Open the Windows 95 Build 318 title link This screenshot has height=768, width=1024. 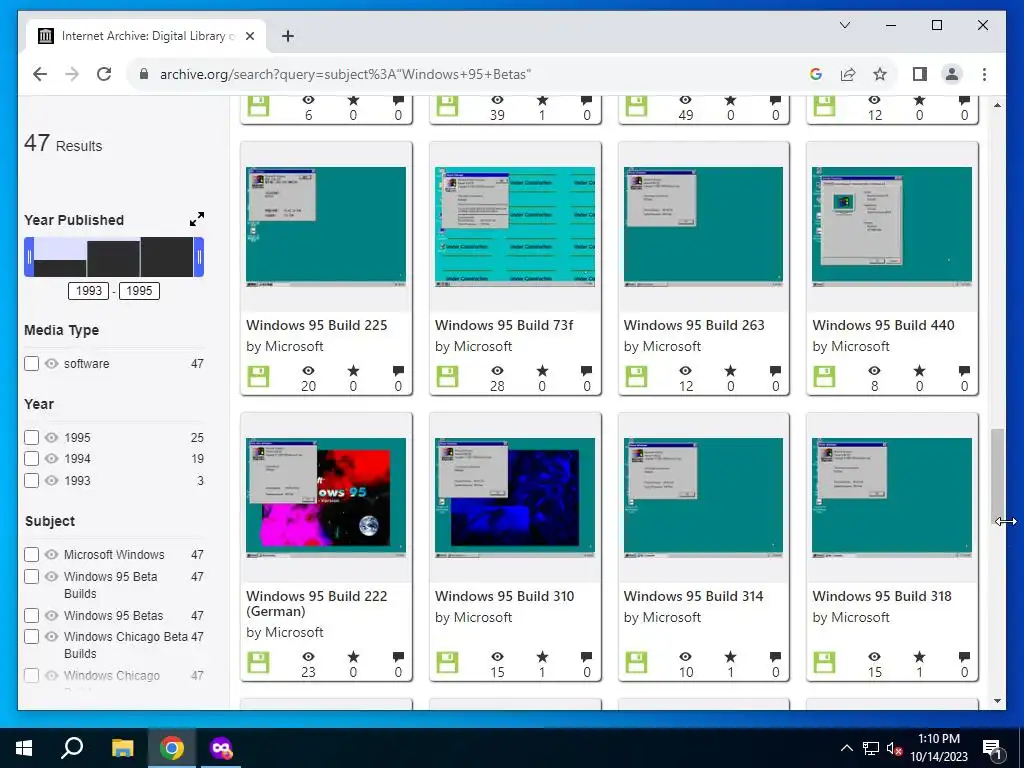coord(882,596)
